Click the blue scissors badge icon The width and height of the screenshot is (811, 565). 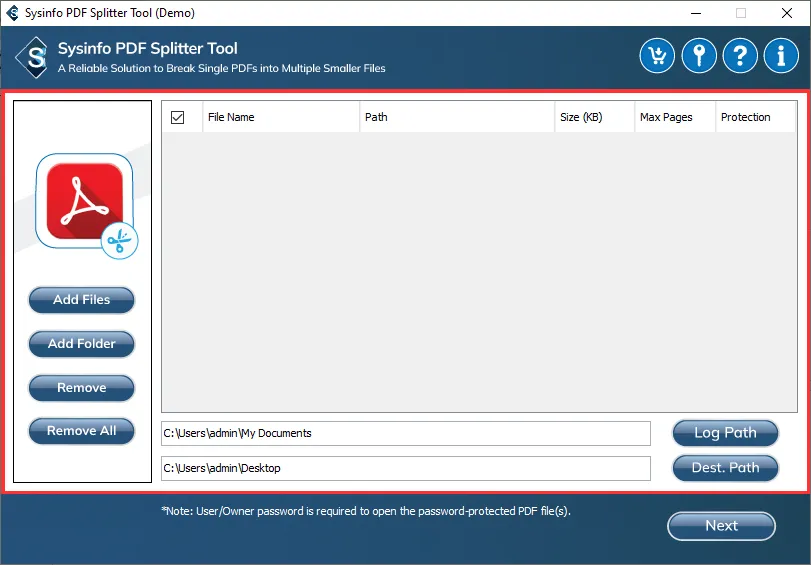tap(120, 240)
